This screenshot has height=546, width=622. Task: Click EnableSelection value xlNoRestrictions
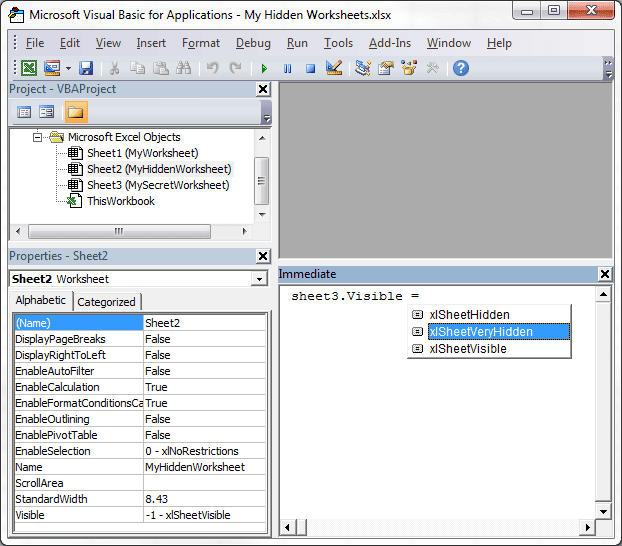click(x=204, y=451)
